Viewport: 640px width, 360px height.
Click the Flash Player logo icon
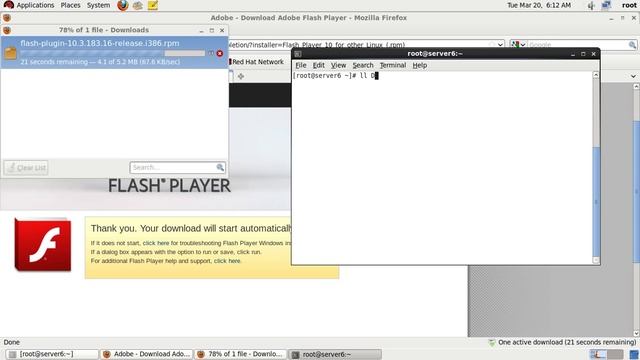(43, 245)
